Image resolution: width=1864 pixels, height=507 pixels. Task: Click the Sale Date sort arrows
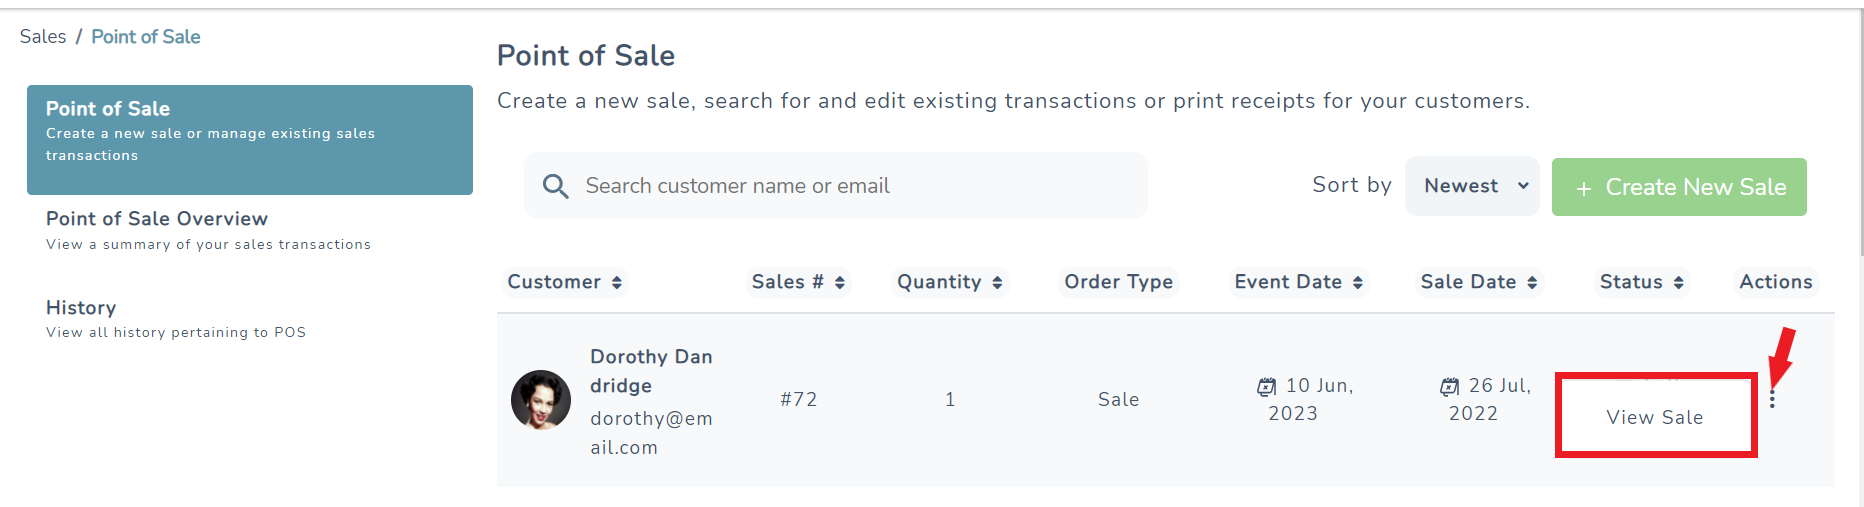1532,283
